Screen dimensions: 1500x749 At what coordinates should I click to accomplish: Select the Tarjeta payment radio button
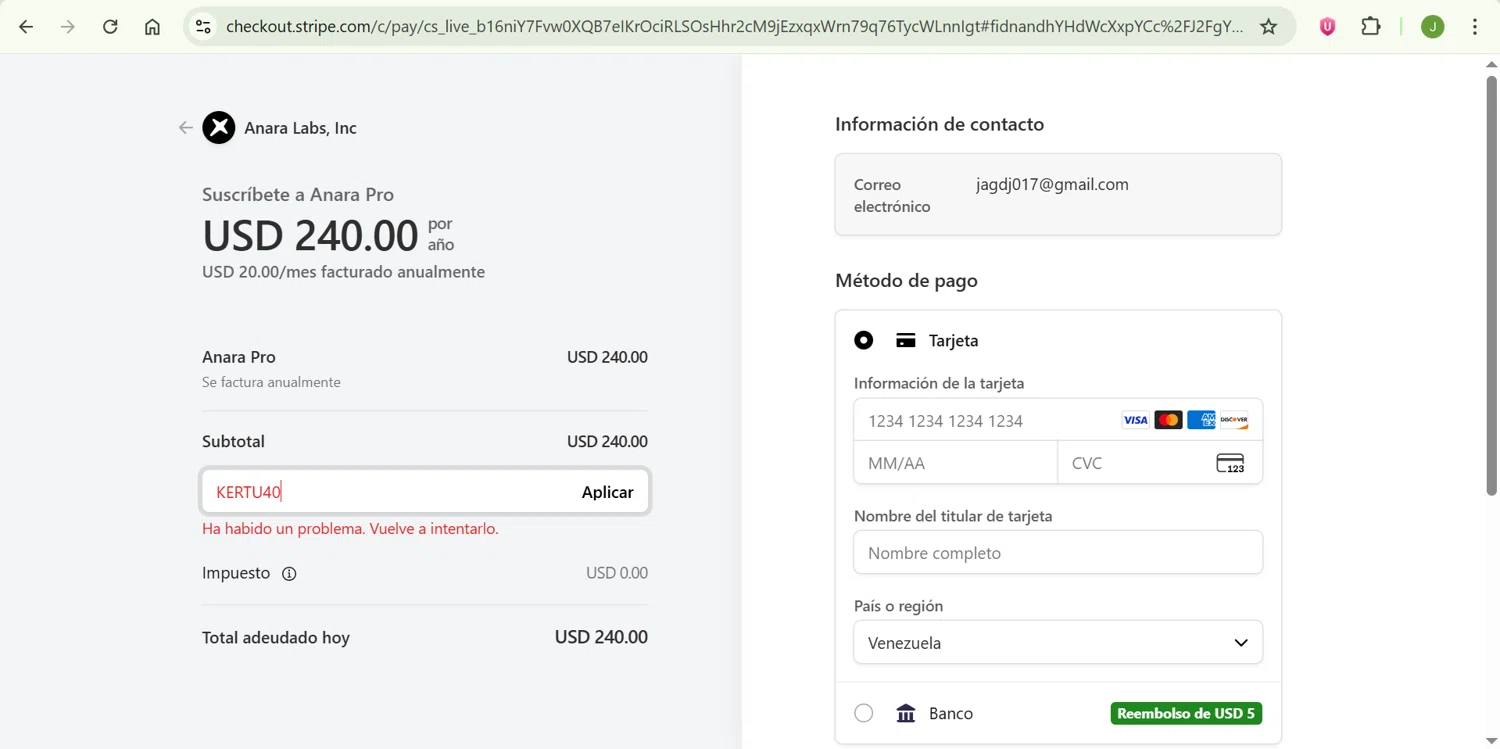[864, 340]
